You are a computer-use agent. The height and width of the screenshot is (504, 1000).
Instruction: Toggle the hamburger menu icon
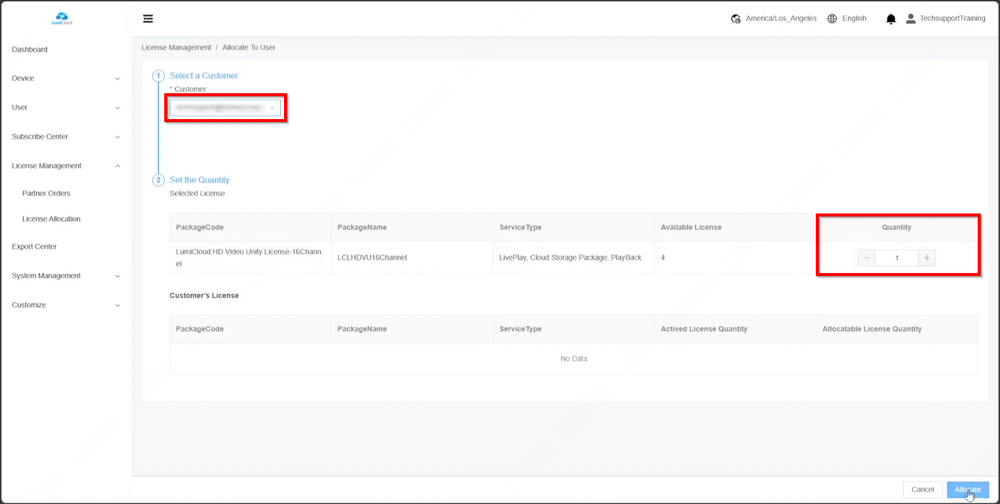coord(148,19)
